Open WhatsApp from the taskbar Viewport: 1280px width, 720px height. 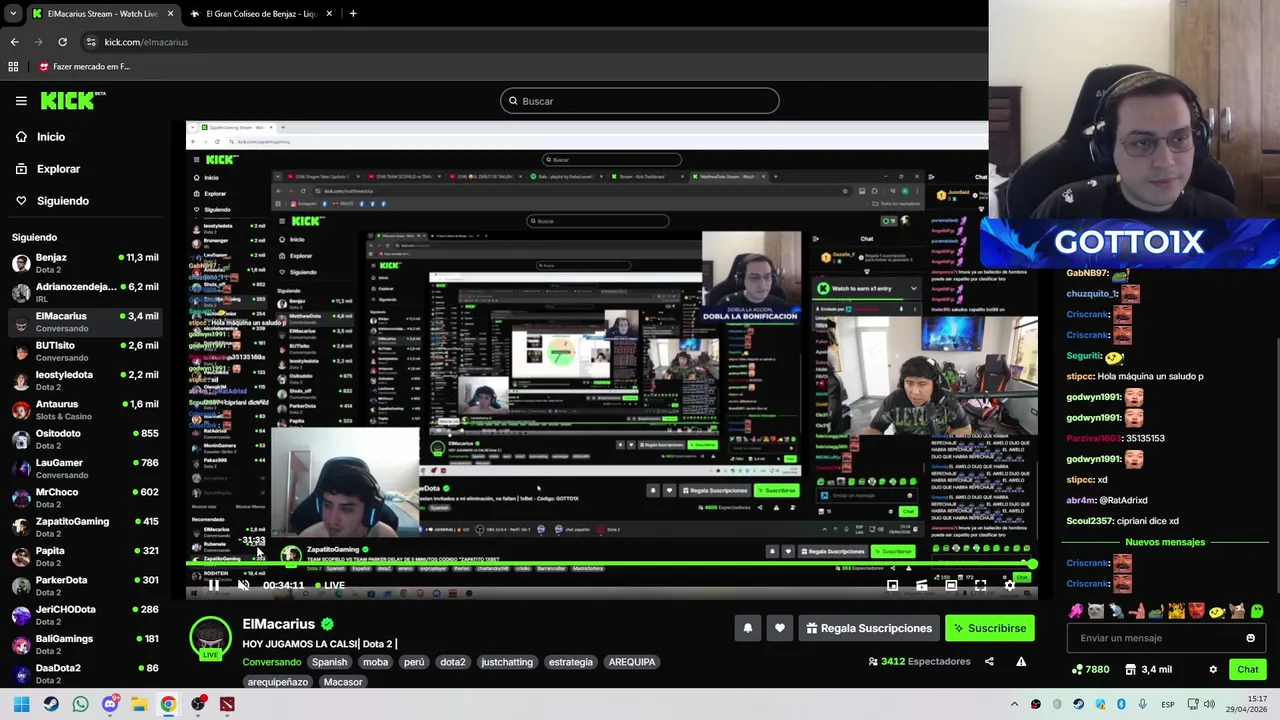coord(80,704)
